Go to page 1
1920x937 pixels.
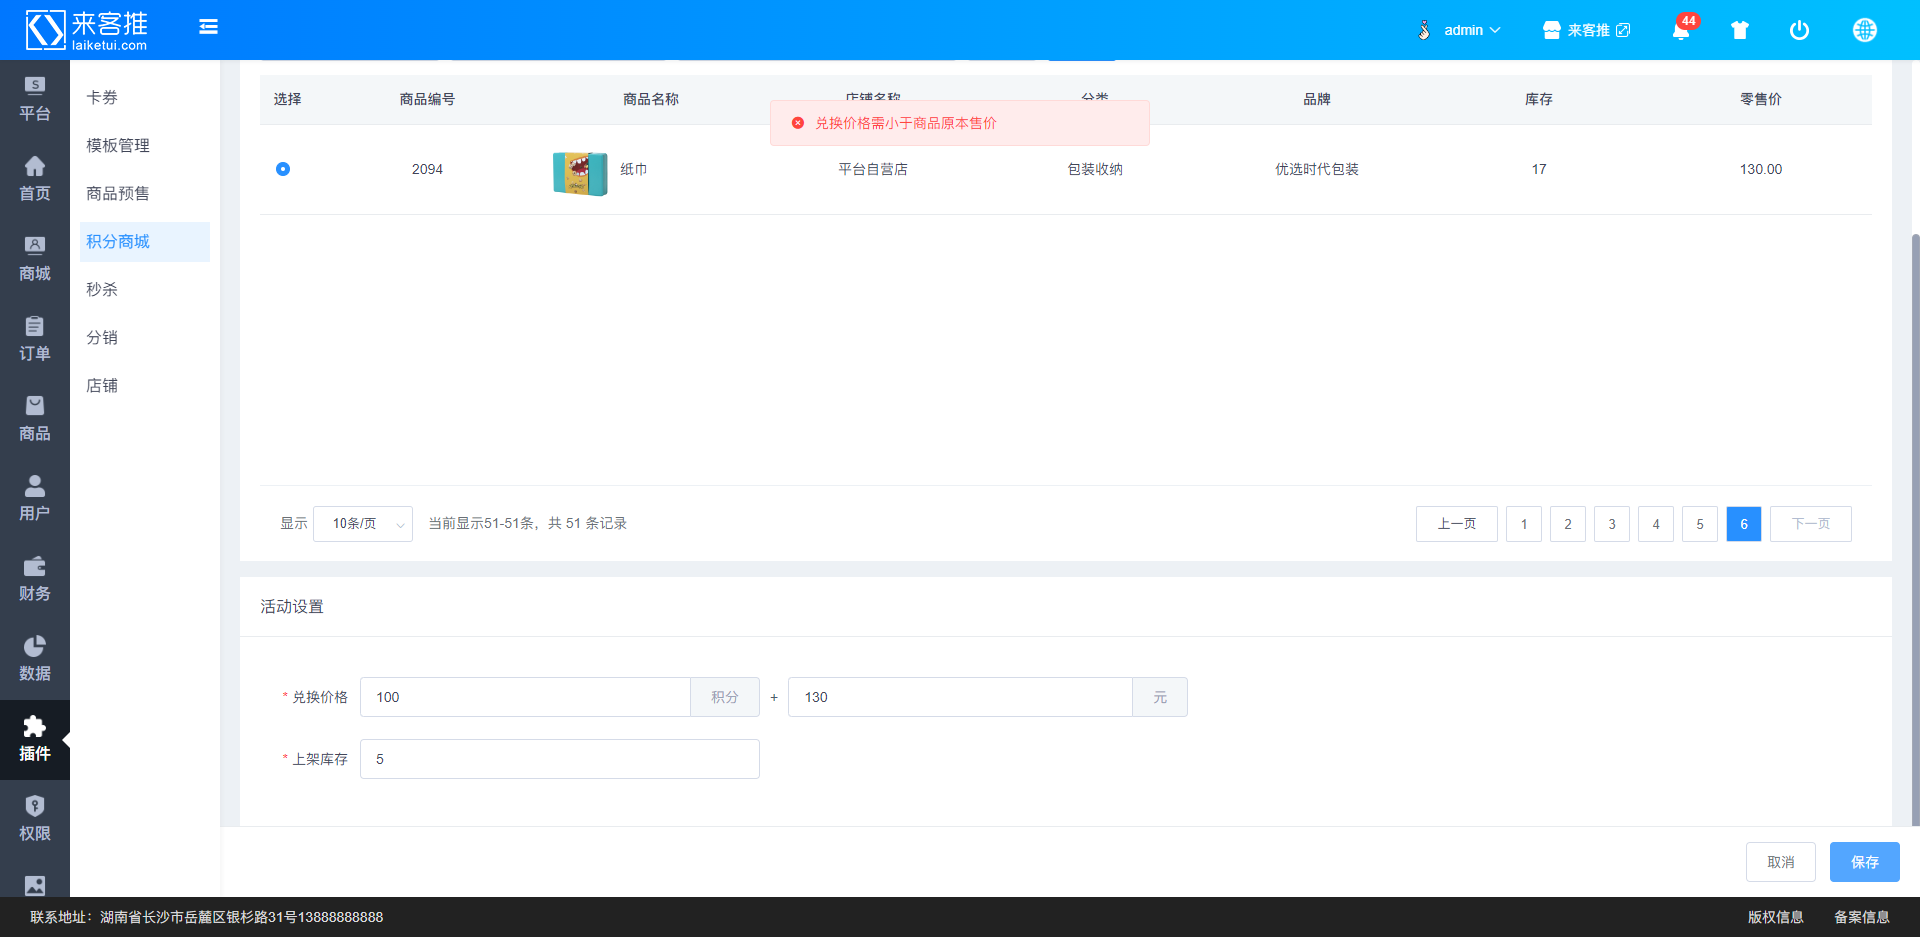pyautogui.click(x=1524, y=524)
